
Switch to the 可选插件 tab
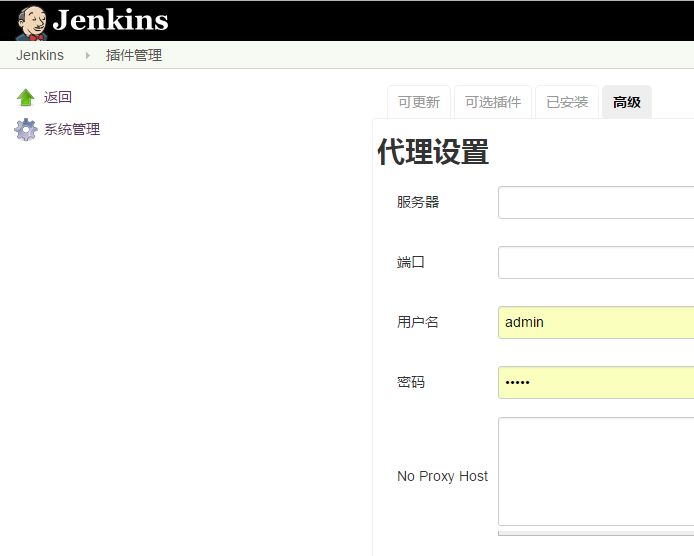[493, 102]
